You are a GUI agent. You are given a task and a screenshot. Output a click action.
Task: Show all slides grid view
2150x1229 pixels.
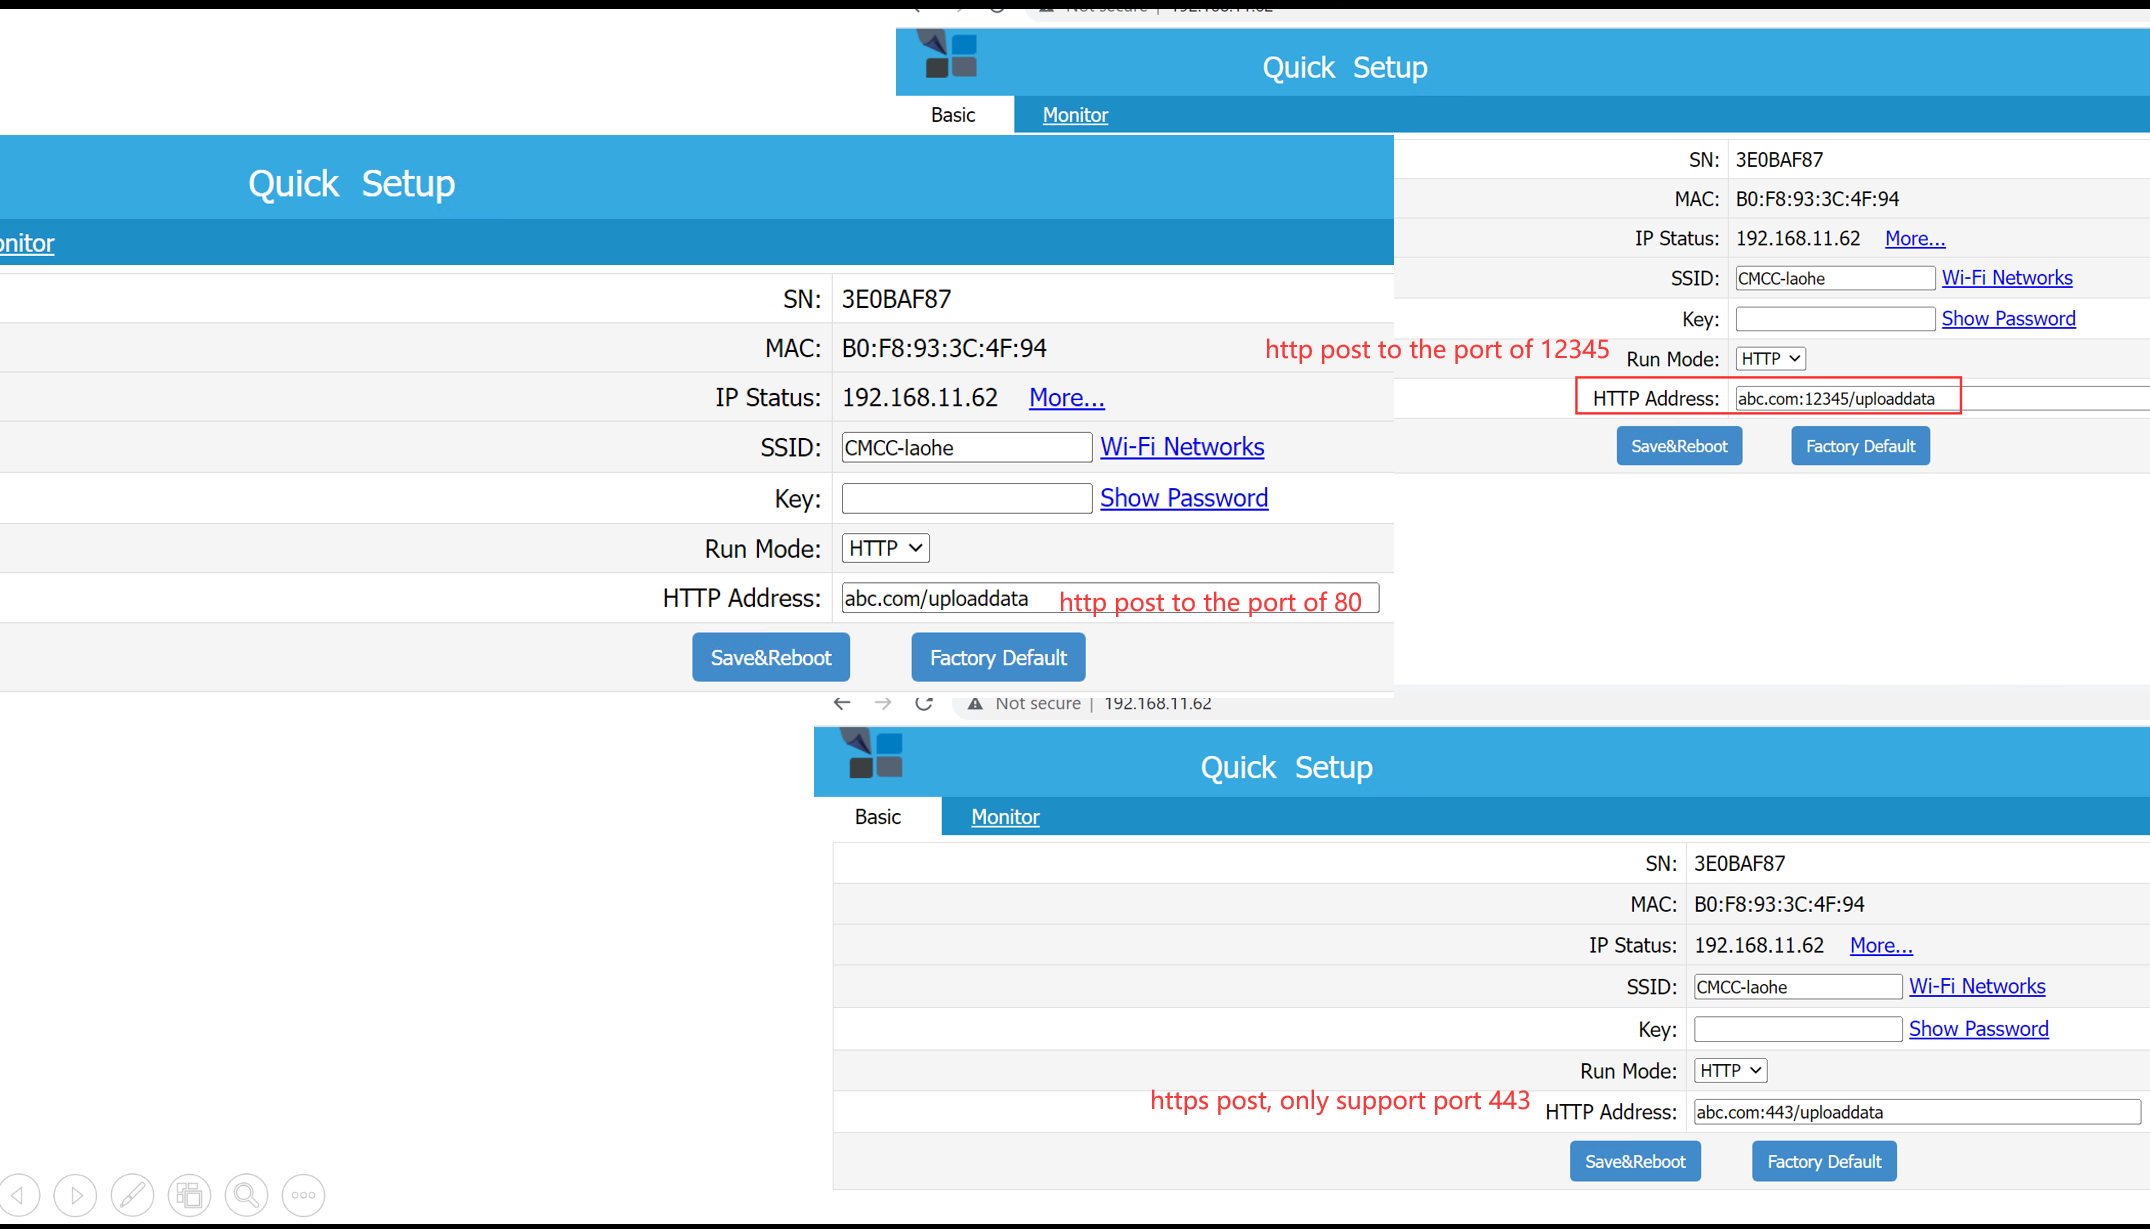click(x=189, y=1195)
